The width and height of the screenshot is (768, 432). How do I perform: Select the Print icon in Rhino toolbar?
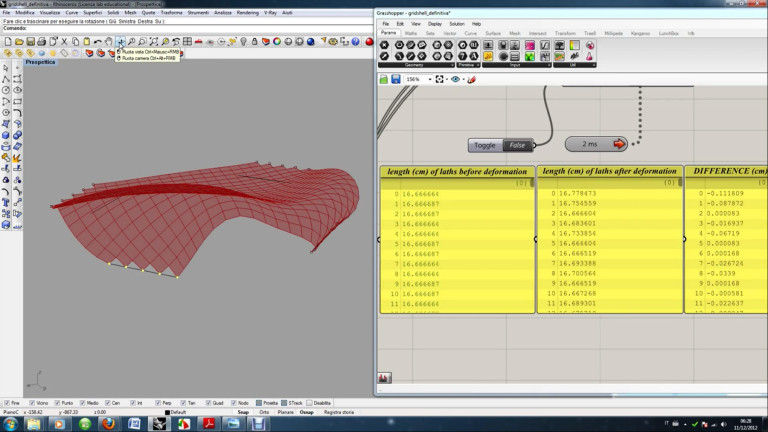(43, 41)
